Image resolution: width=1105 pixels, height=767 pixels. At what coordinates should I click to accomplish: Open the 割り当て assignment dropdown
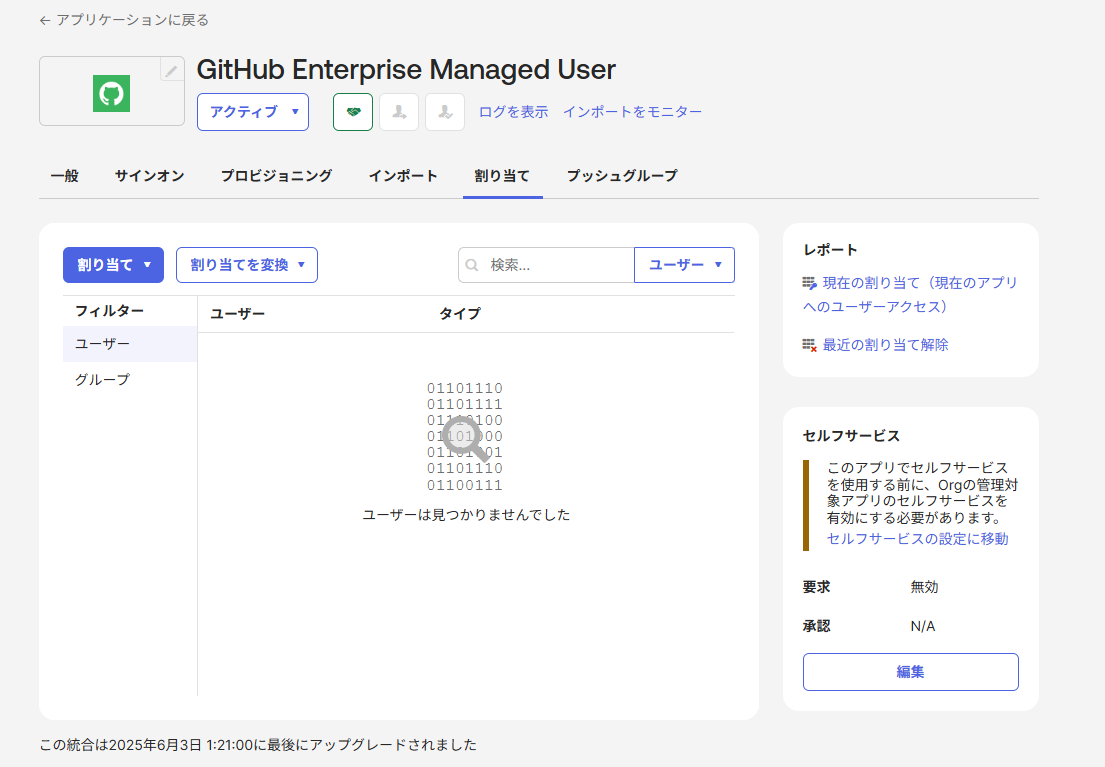pyautogui.click(x=113, y=264)
